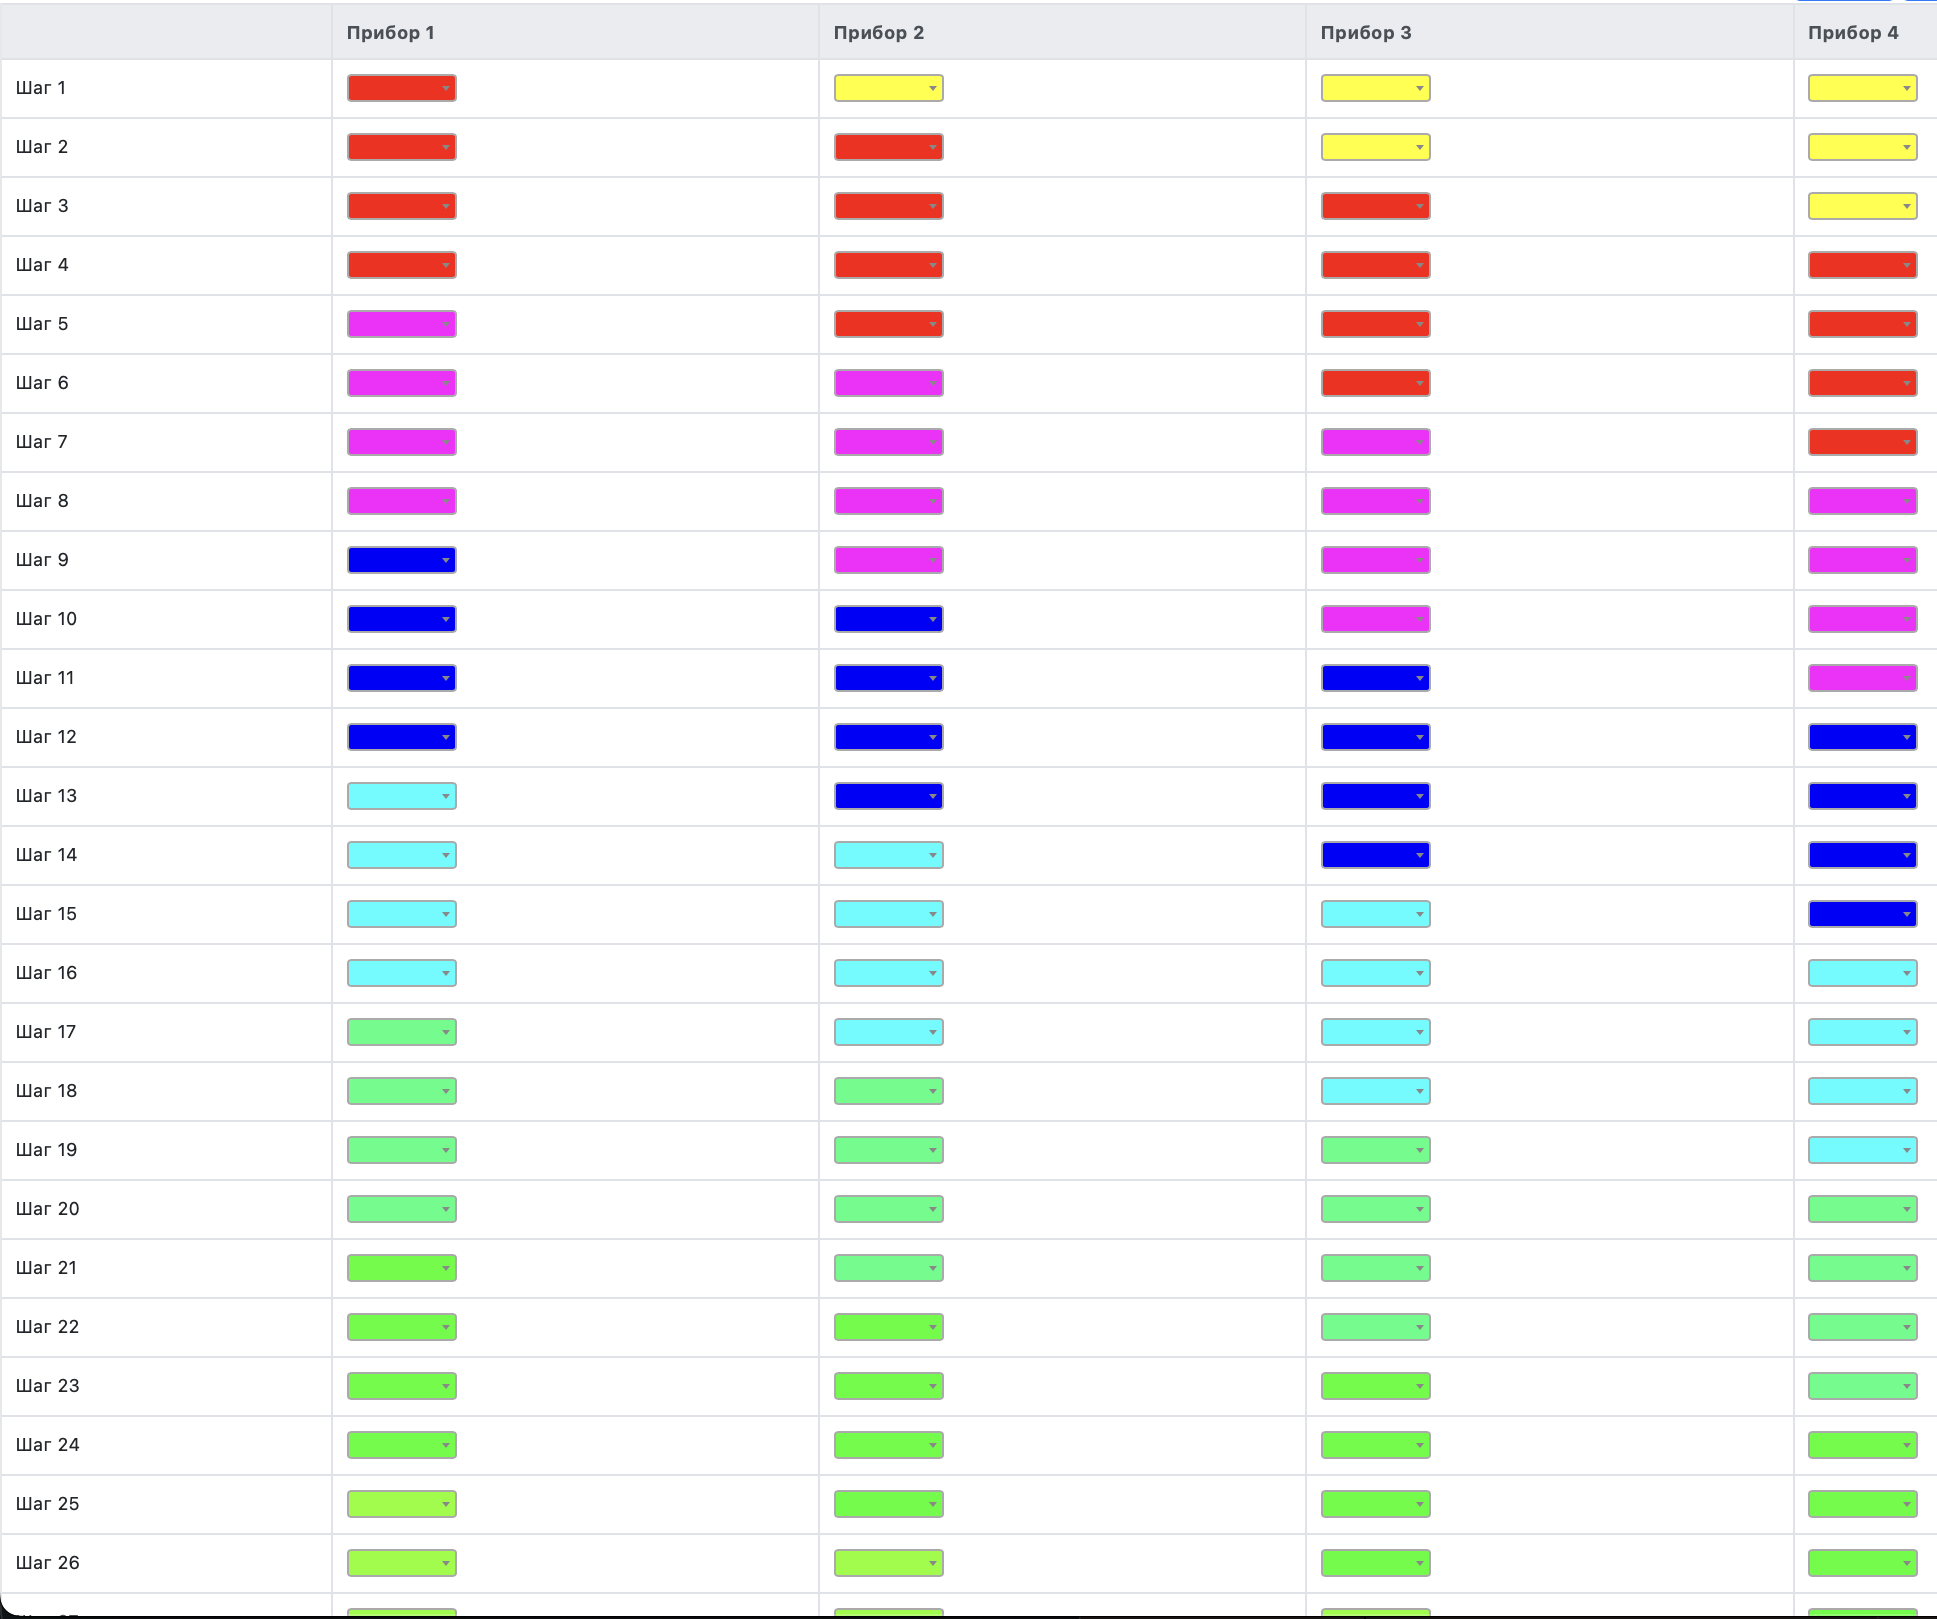Open the Шаг 11 Прибор 4 magenta dropdown

tap(1863, 678)
